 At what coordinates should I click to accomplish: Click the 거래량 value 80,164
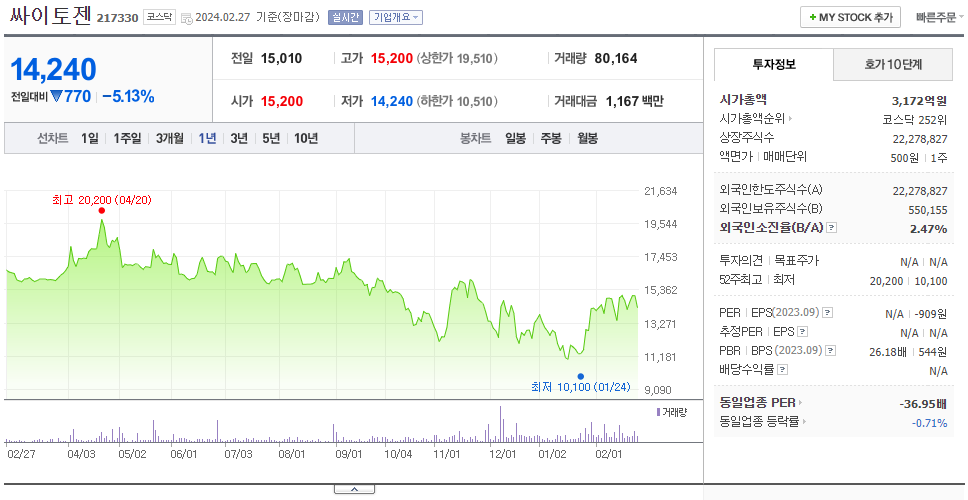coord(616,59)
